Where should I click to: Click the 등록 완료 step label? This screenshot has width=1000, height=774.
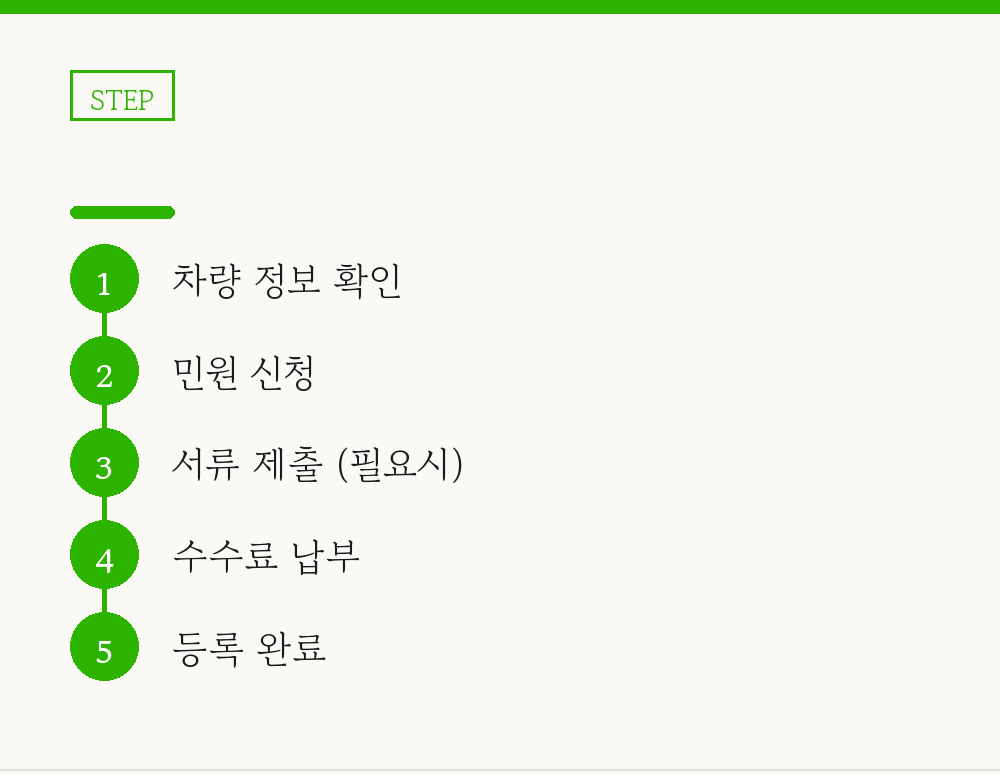point(249,648)
